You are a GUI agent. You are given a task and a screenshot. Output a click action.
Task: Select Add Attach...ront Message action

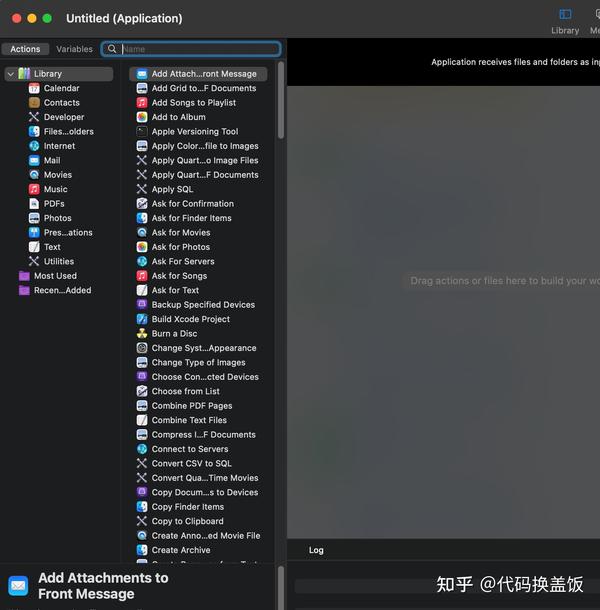tap(198, 74)
